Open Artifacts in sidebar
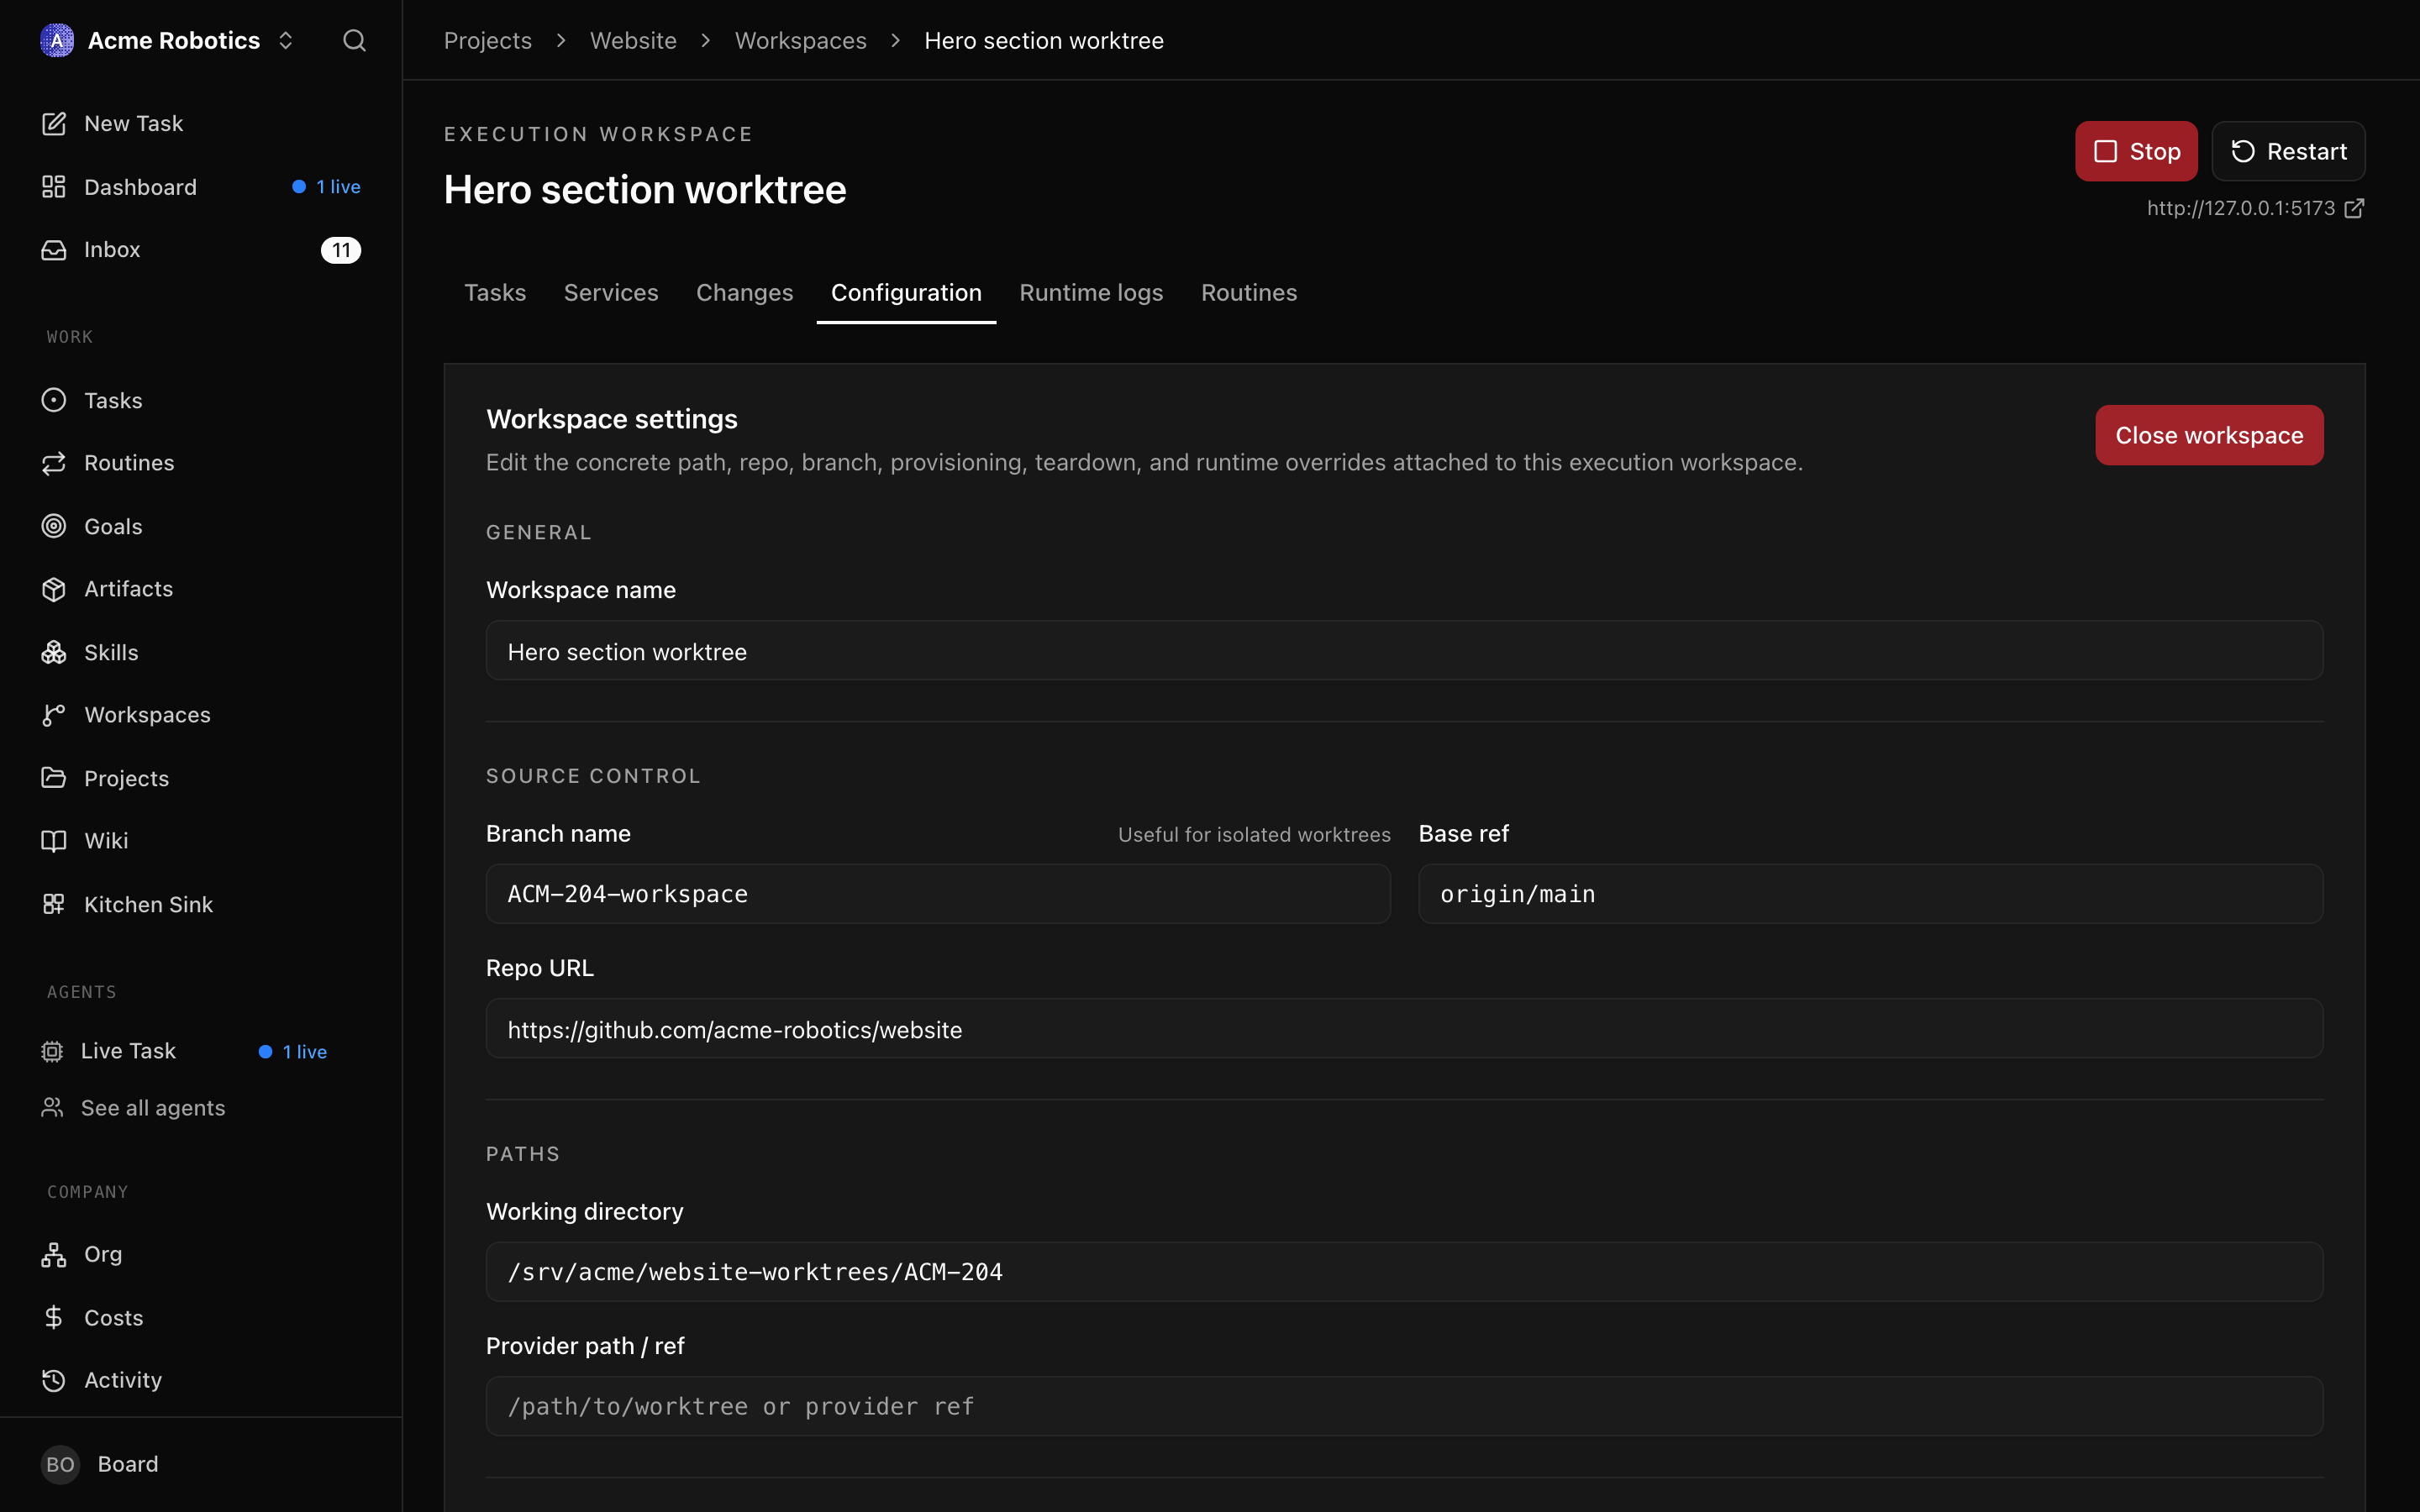 point(201,589)
